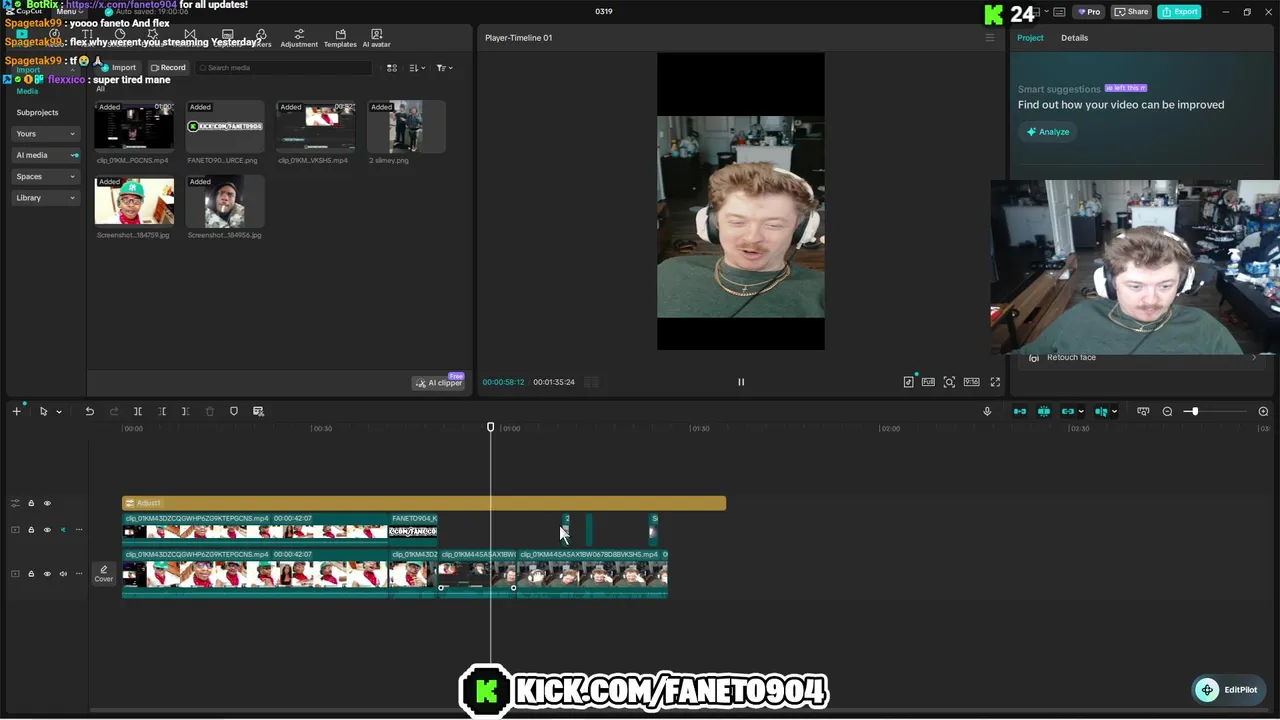Redo the last undone edit

[x=113, y=411]
